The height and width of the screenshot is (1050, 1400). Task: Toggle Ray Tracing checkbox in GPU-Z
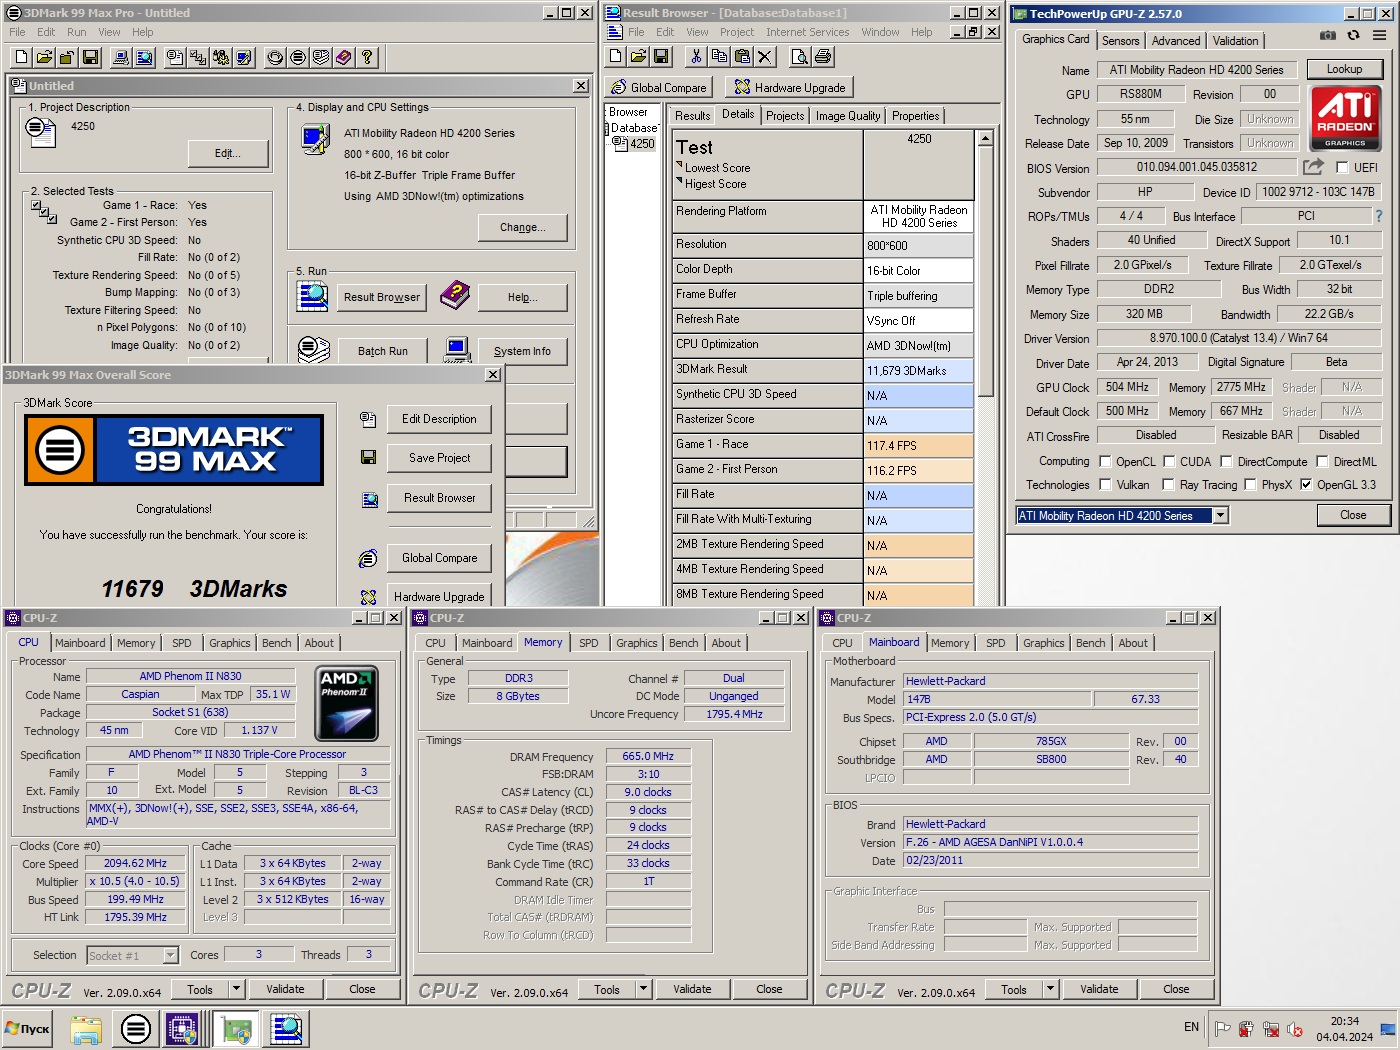pos(1169,484)
